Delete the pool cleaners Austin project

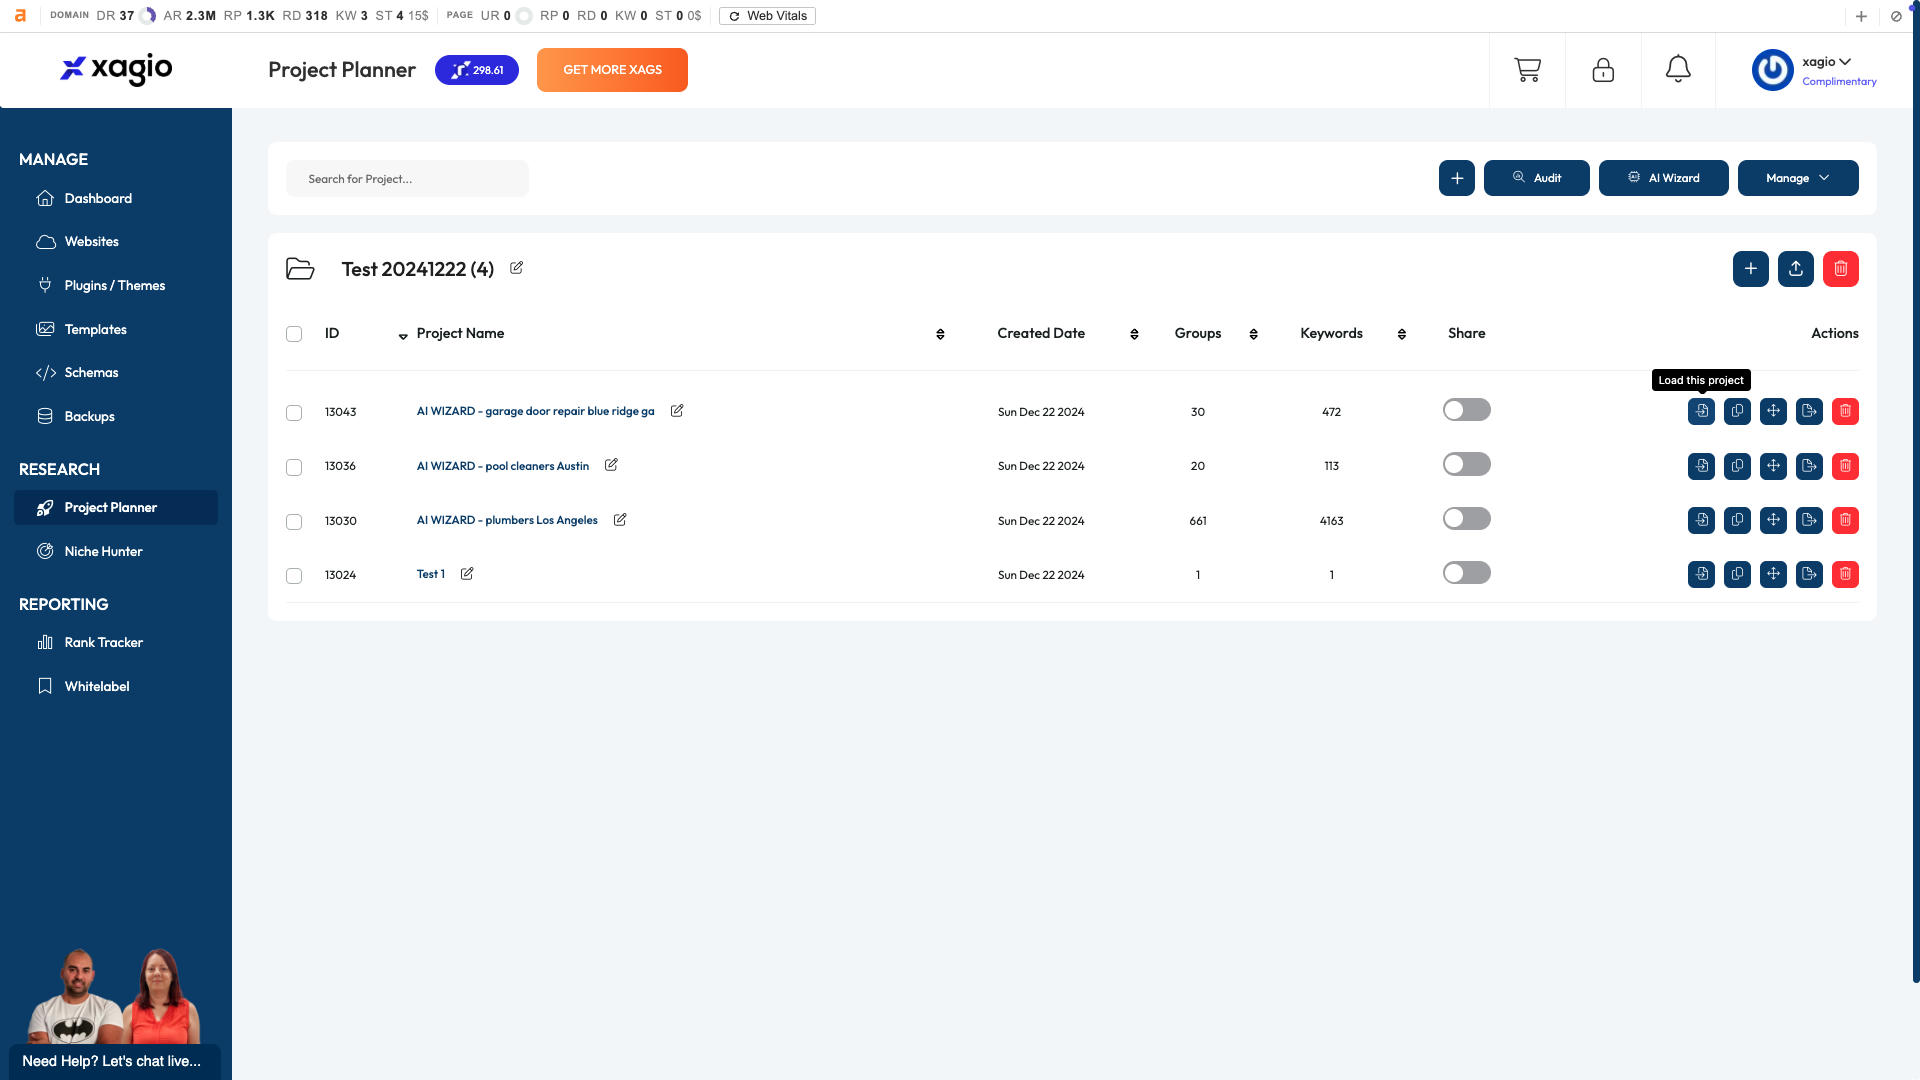coord(1845,466)
